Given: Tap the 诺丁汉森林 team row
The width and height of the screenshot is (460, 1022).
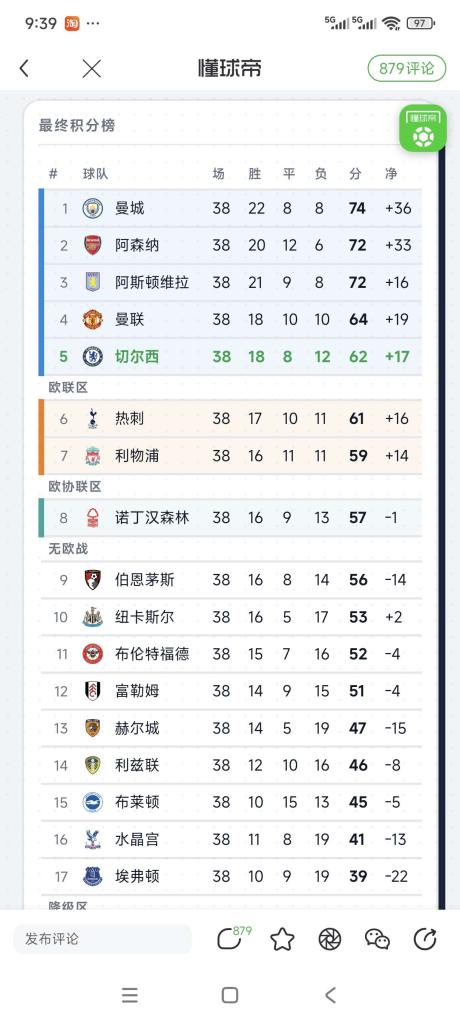Looking at the screenshot, I should coord(232,518).
